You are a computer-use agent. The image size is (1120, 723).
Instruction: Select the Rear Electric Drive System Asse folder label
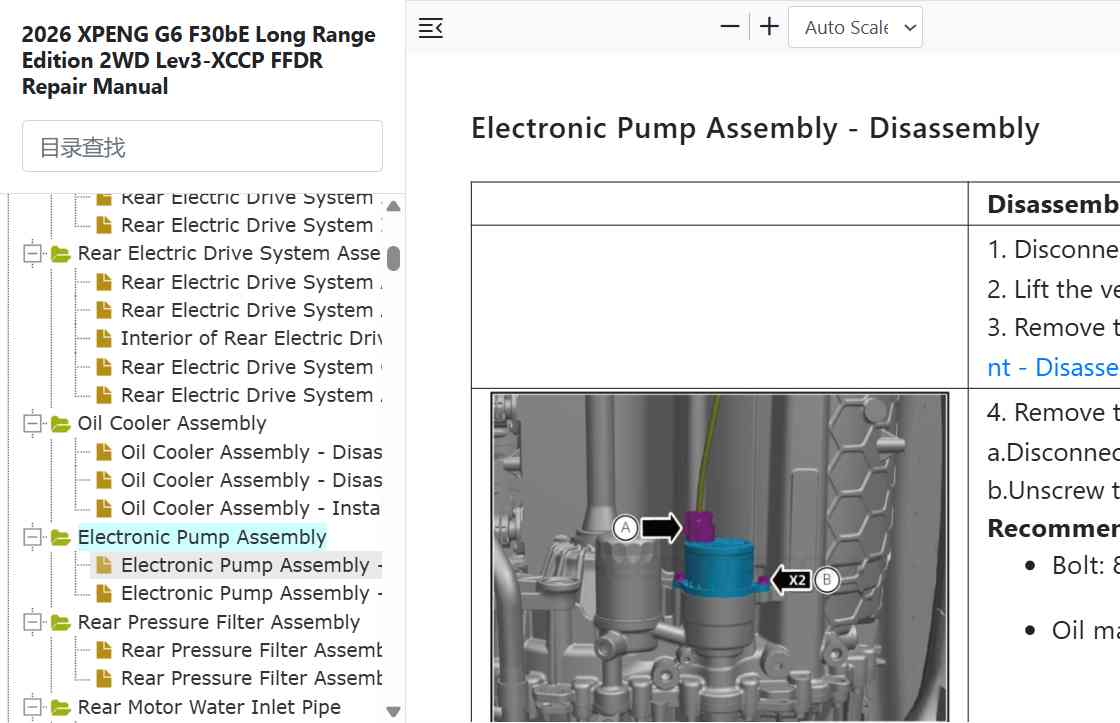(x=229, y=253)
